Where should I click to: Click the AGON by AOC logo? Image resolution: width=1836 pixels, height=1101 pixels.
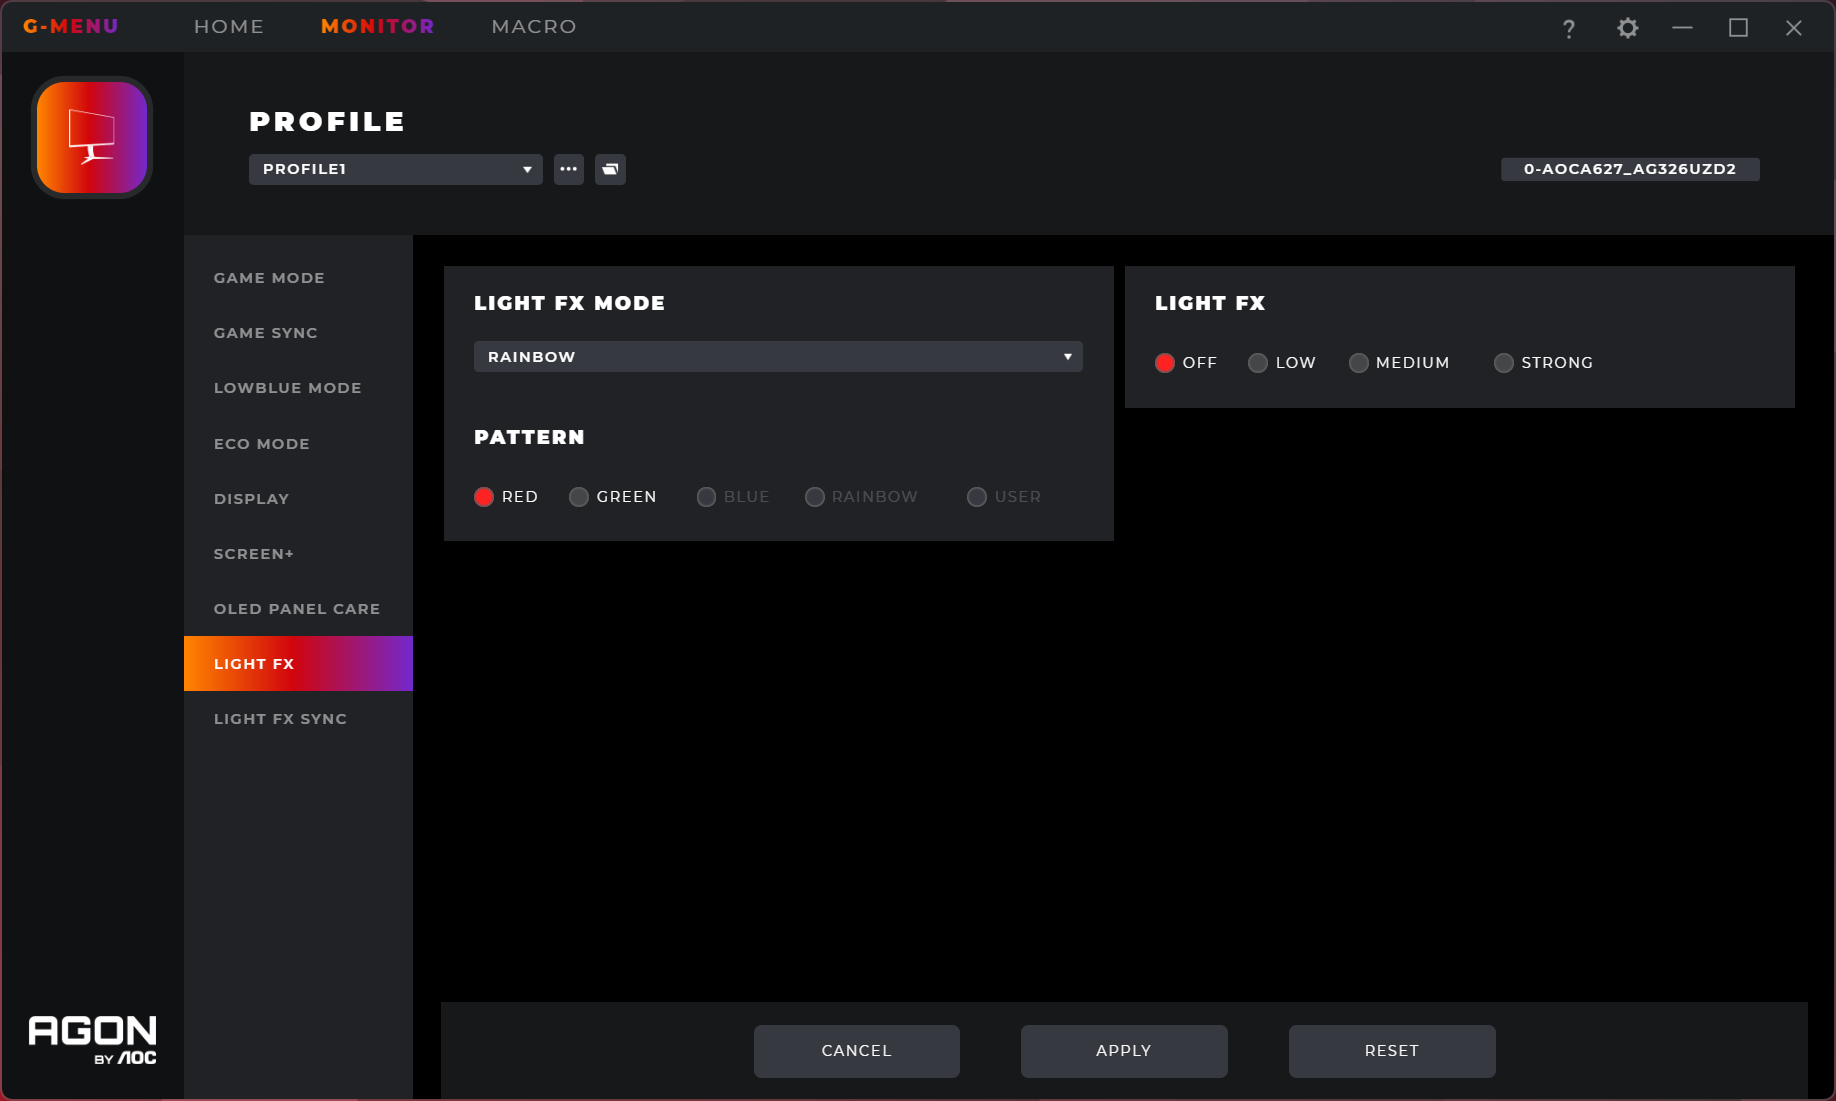click(x=92, y=1040)
